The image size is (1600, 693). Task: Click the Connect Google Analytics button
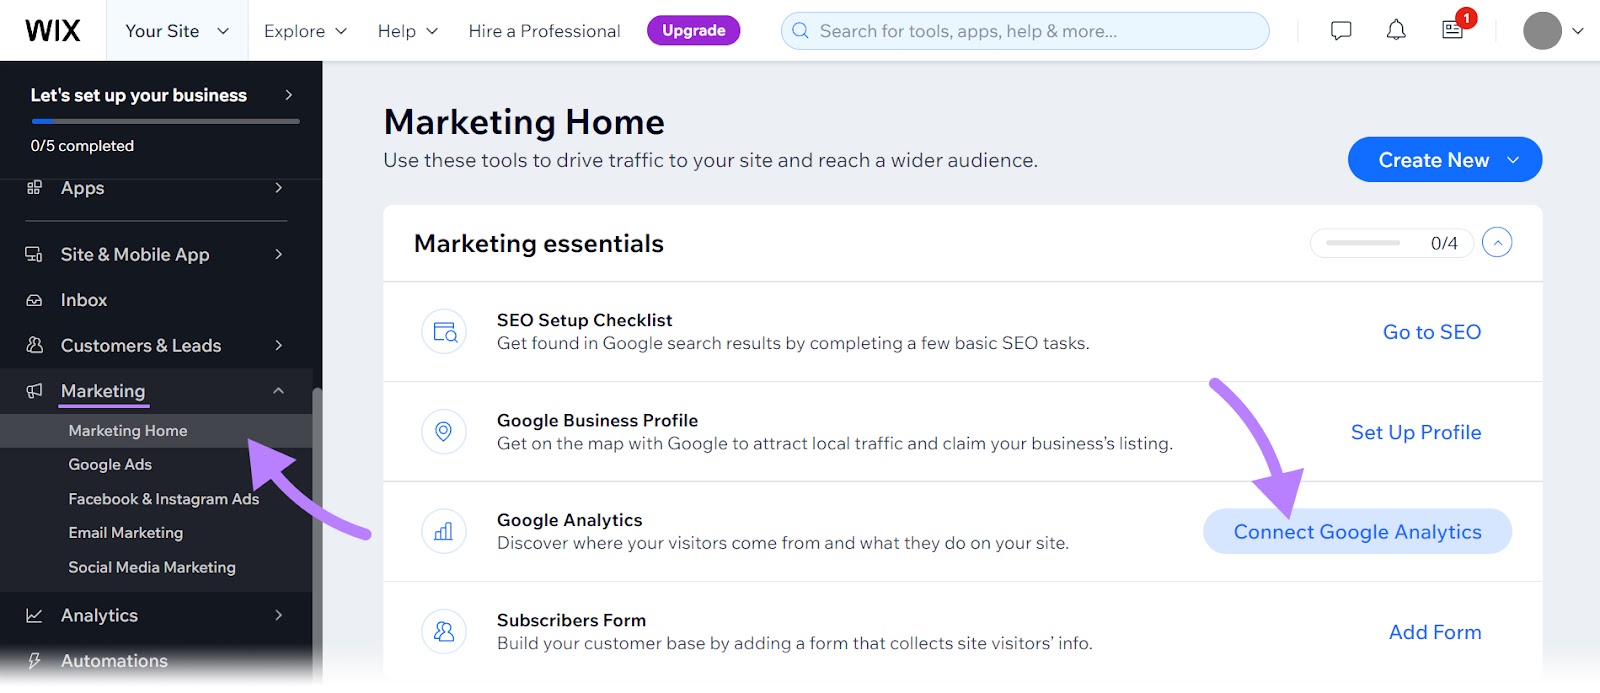[1355, 531]
